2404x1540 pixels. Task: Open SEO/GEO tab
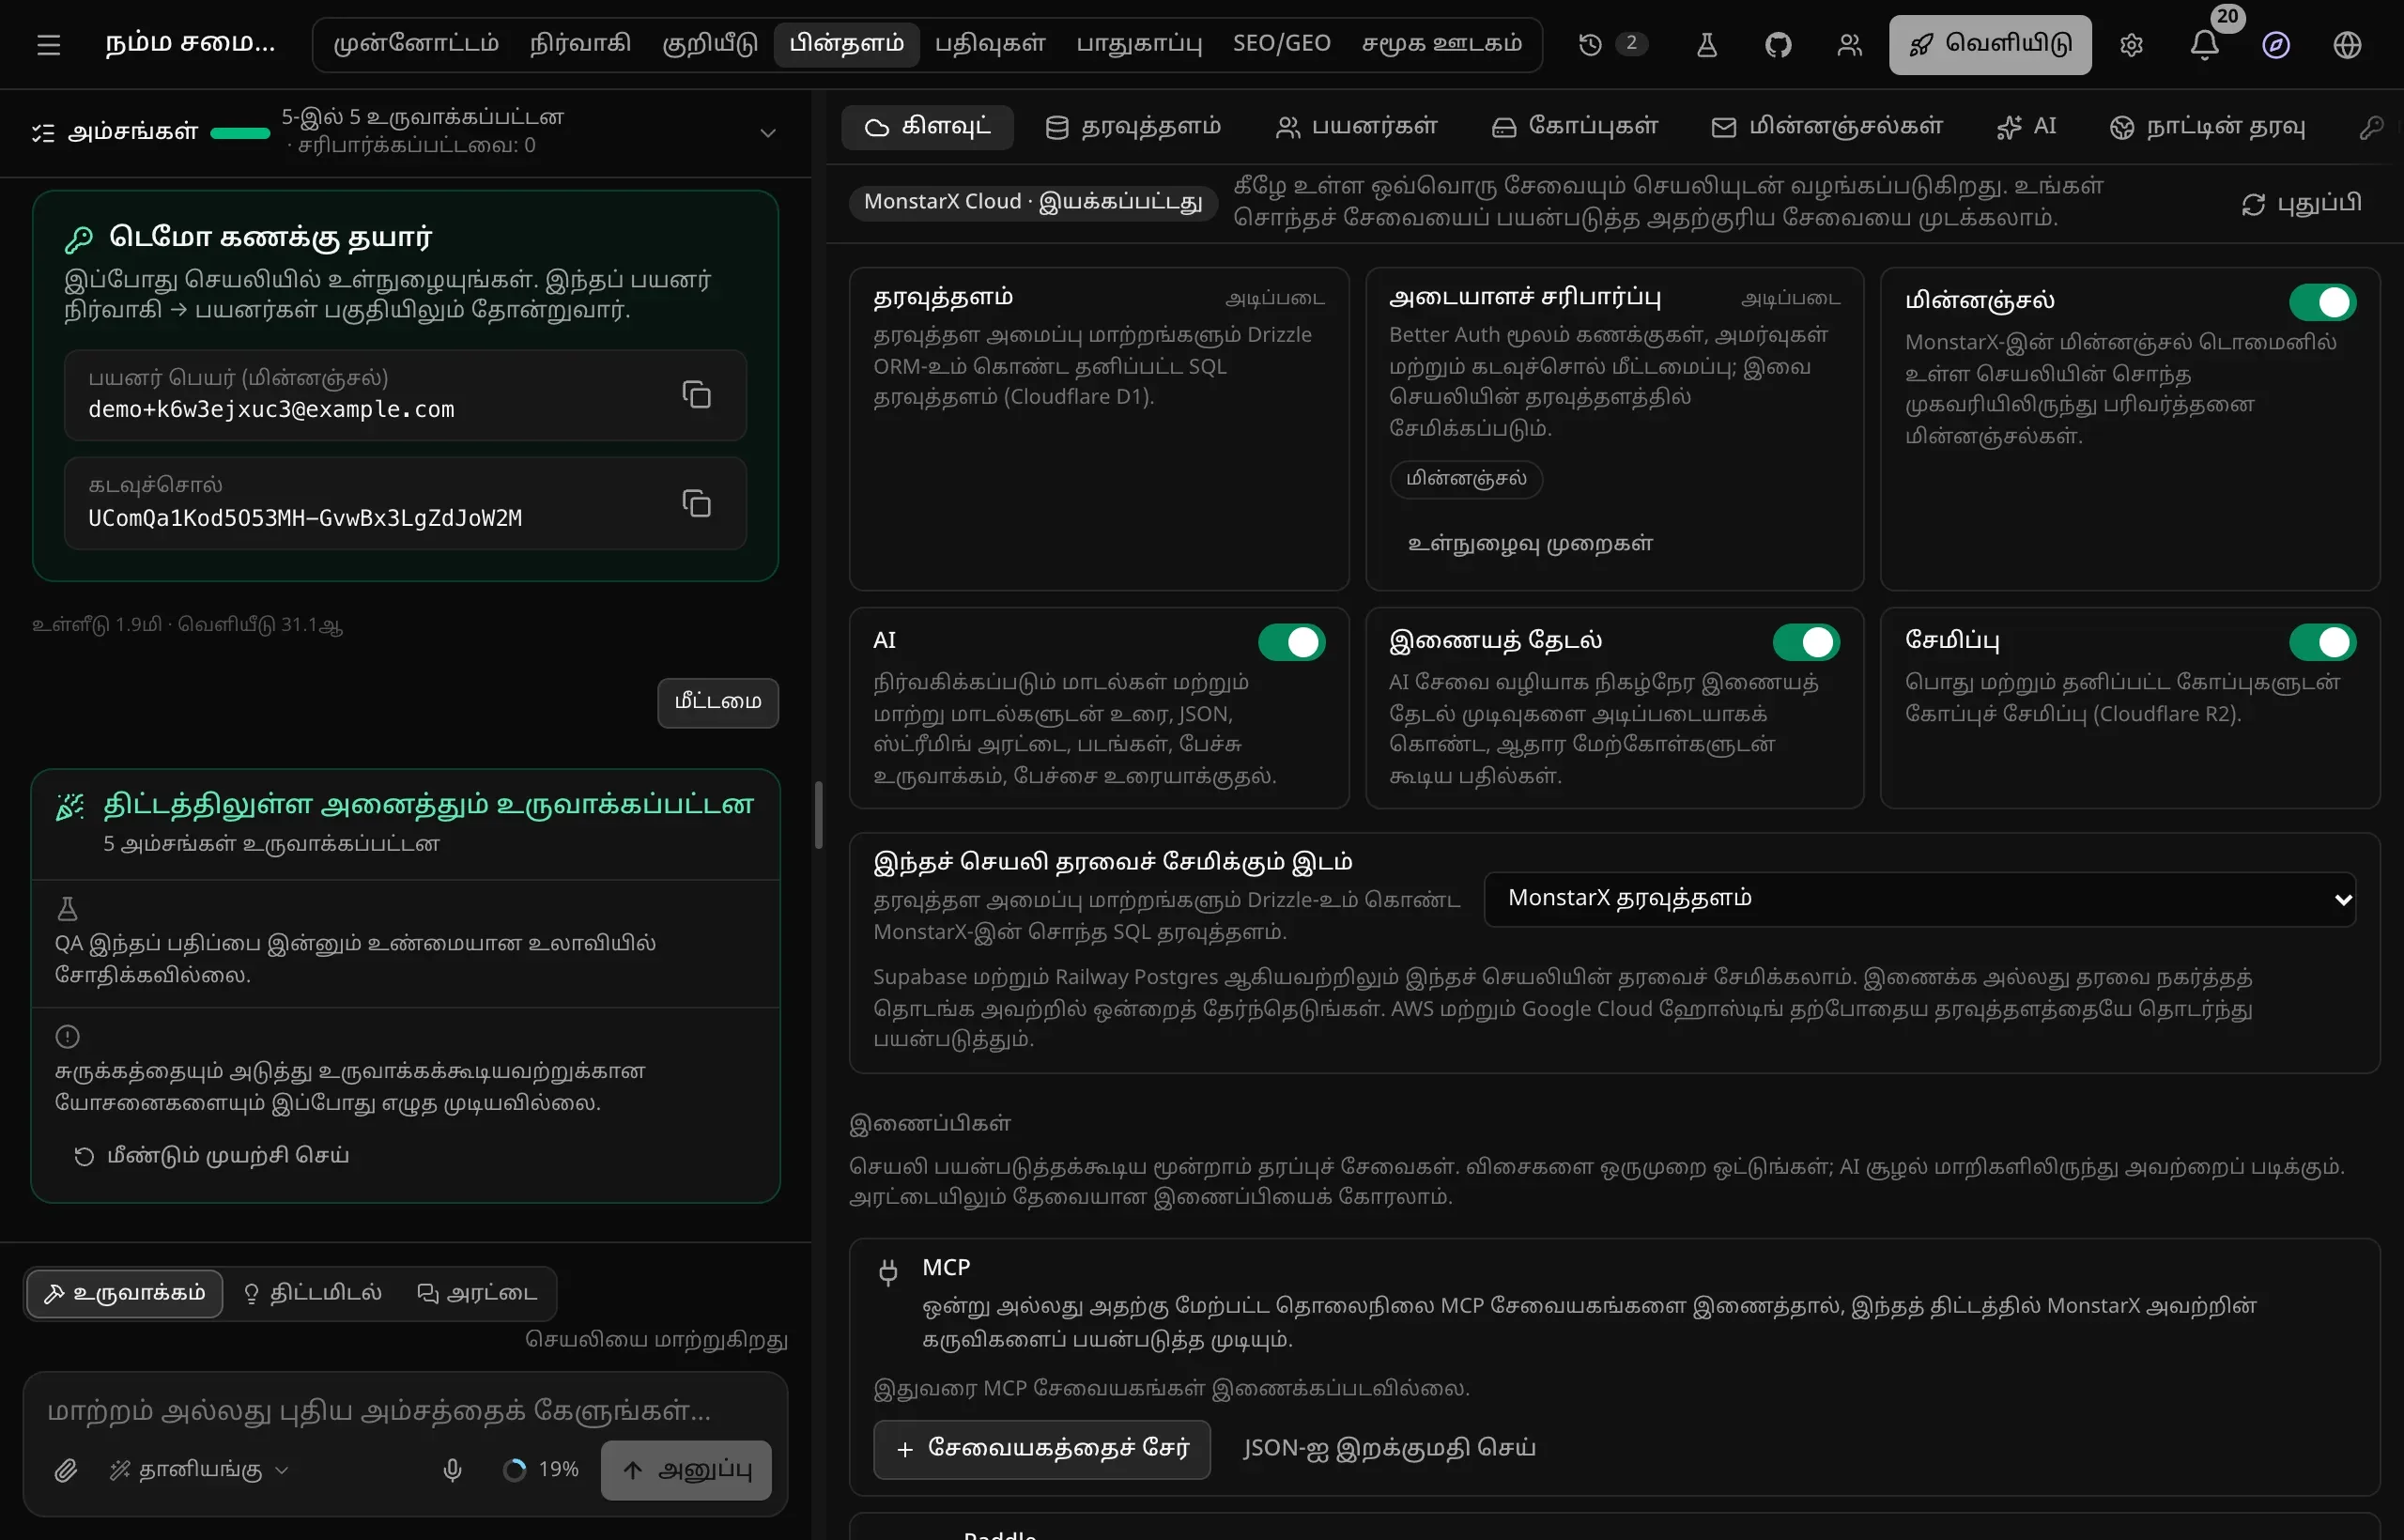pos(1281,44)
